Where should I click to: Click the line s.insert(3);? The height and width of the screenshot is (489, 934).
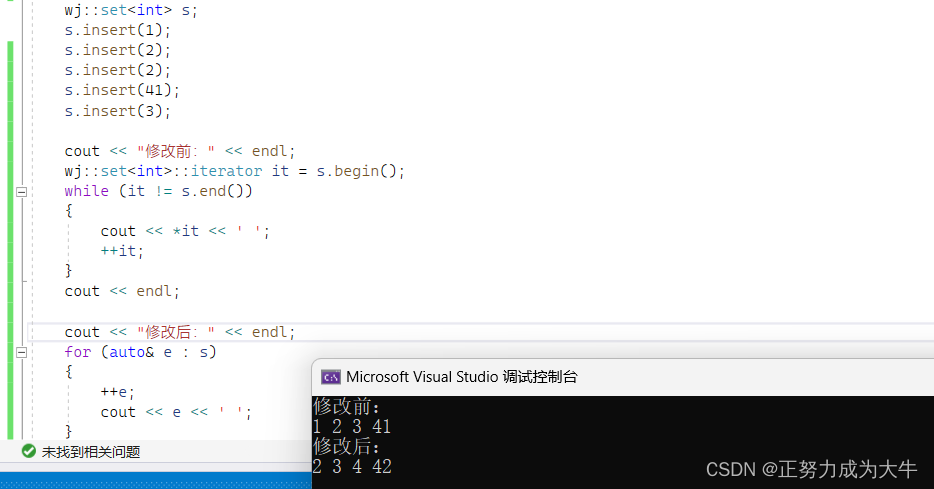click(117, 111)
